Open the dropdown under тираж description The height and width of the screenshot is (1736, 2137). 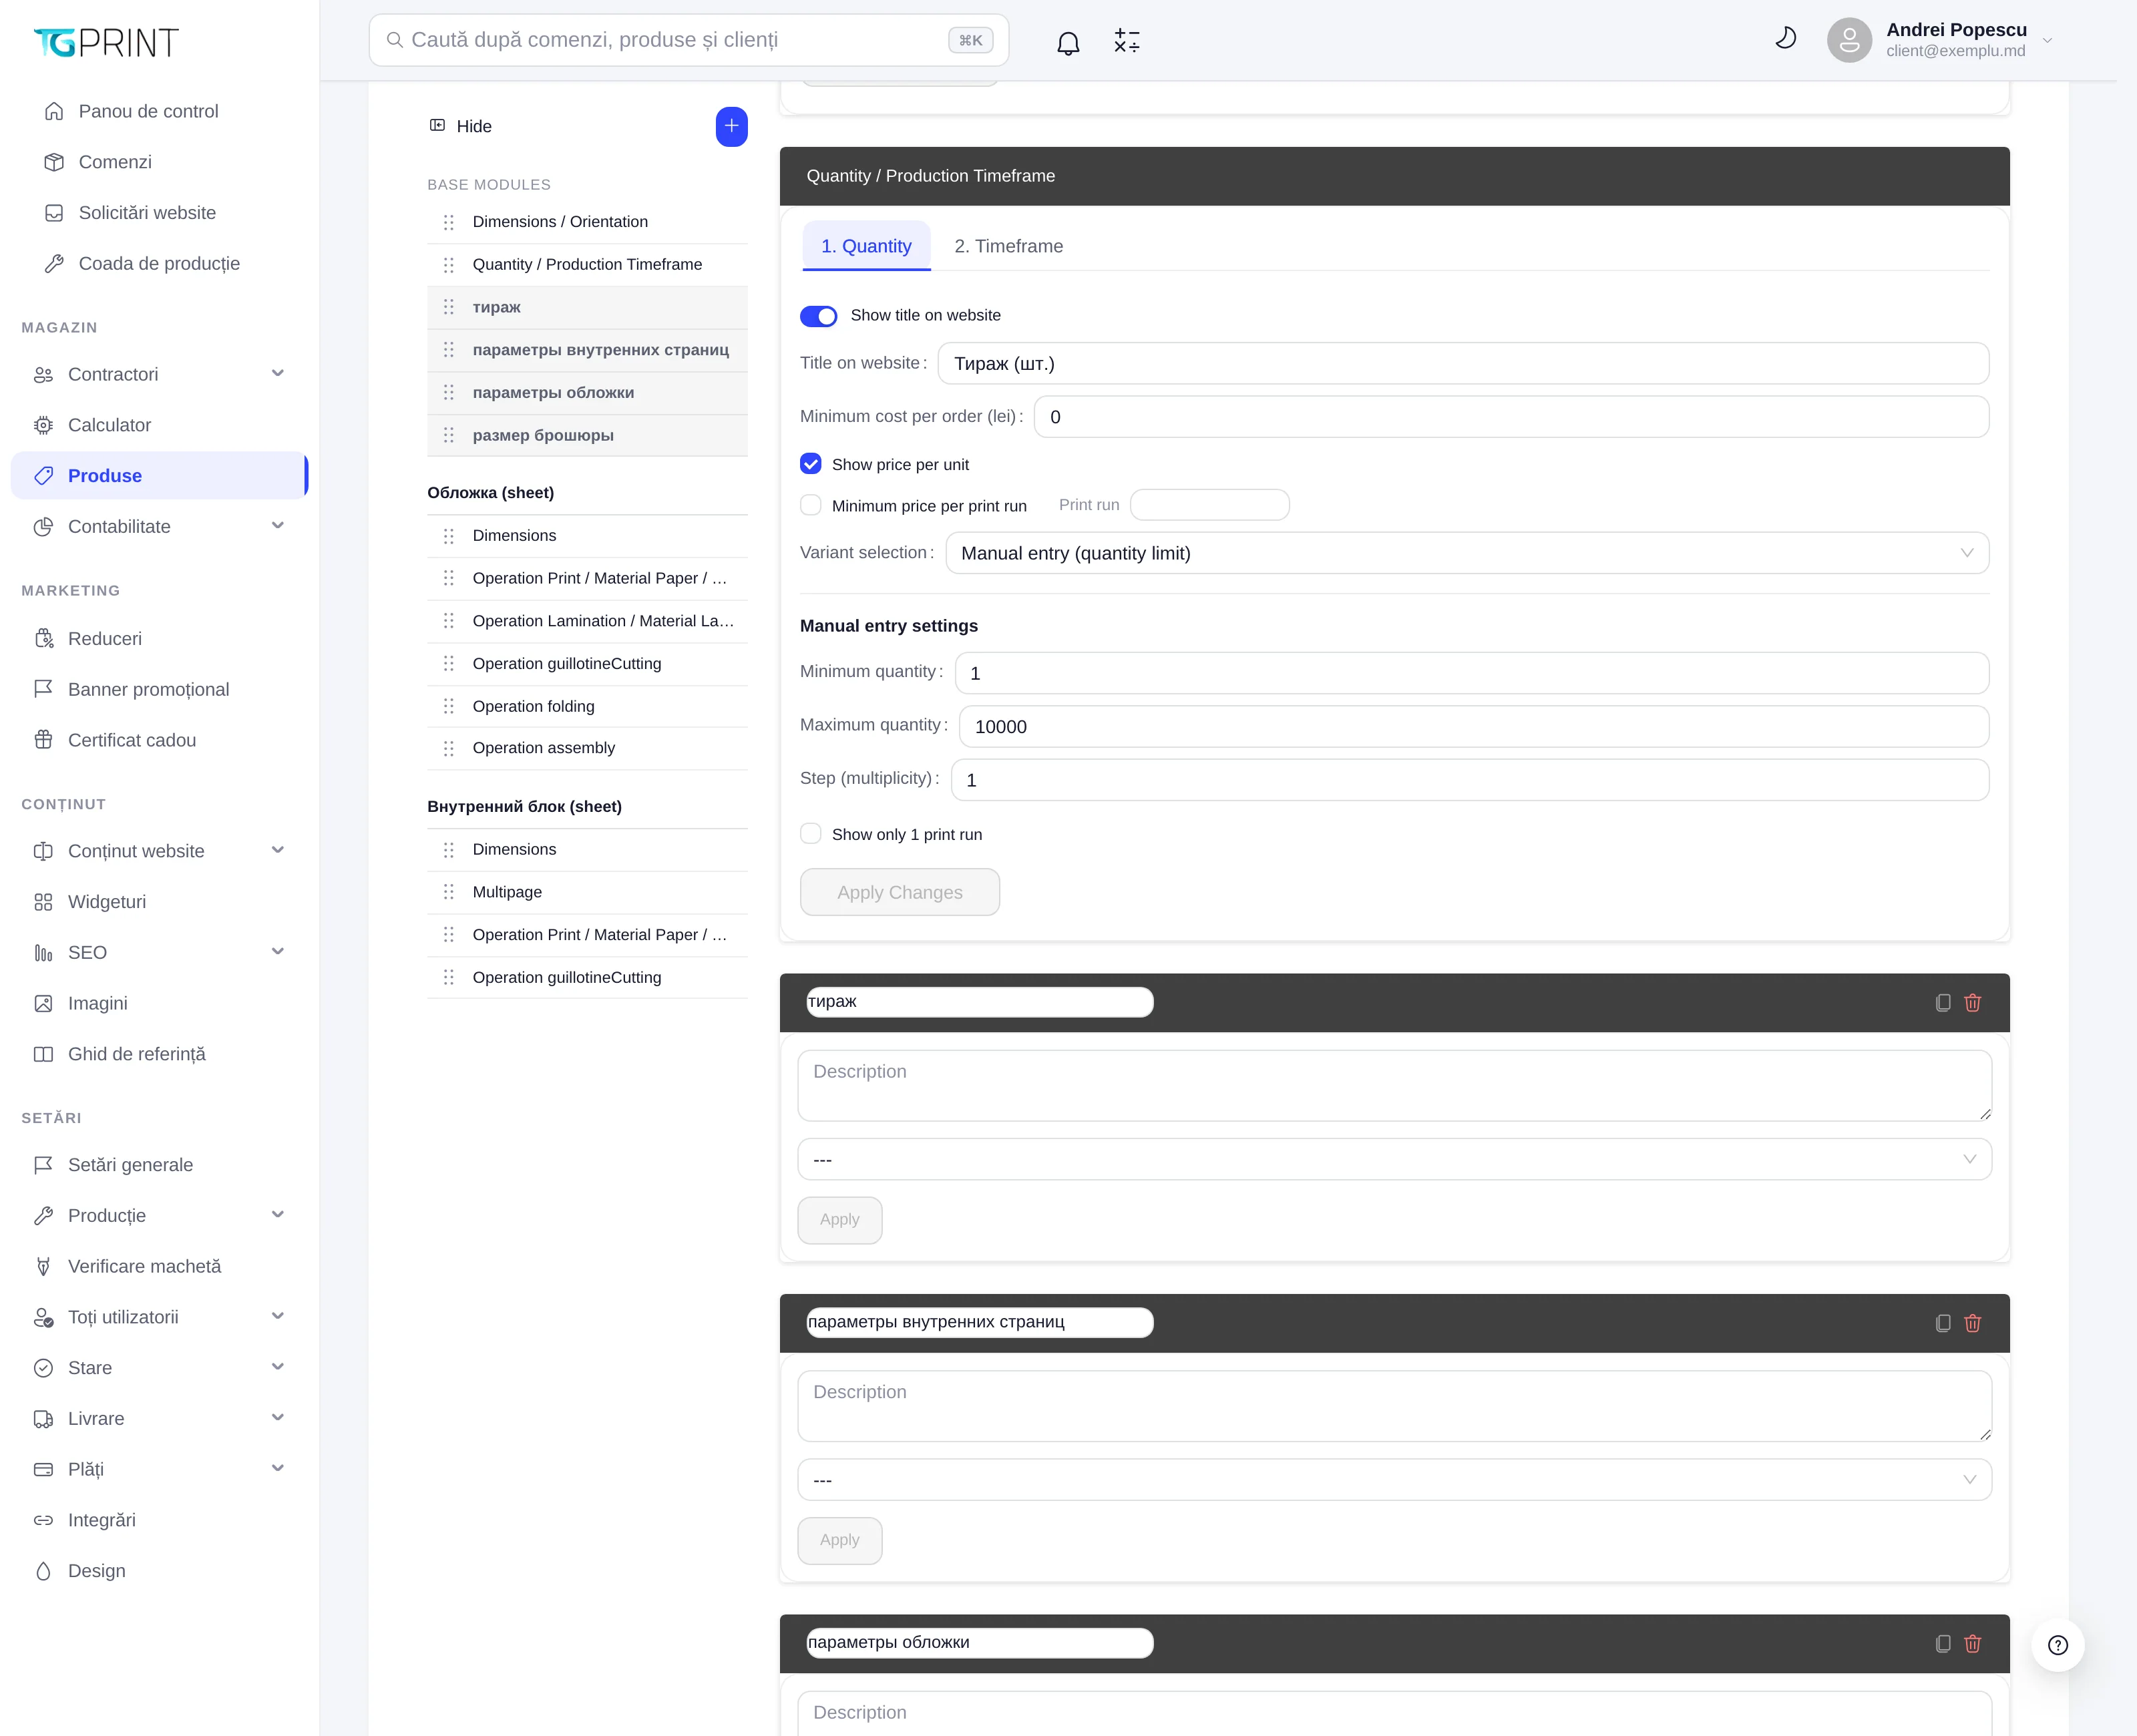pyautogui.click(x=1394, y=1159)
